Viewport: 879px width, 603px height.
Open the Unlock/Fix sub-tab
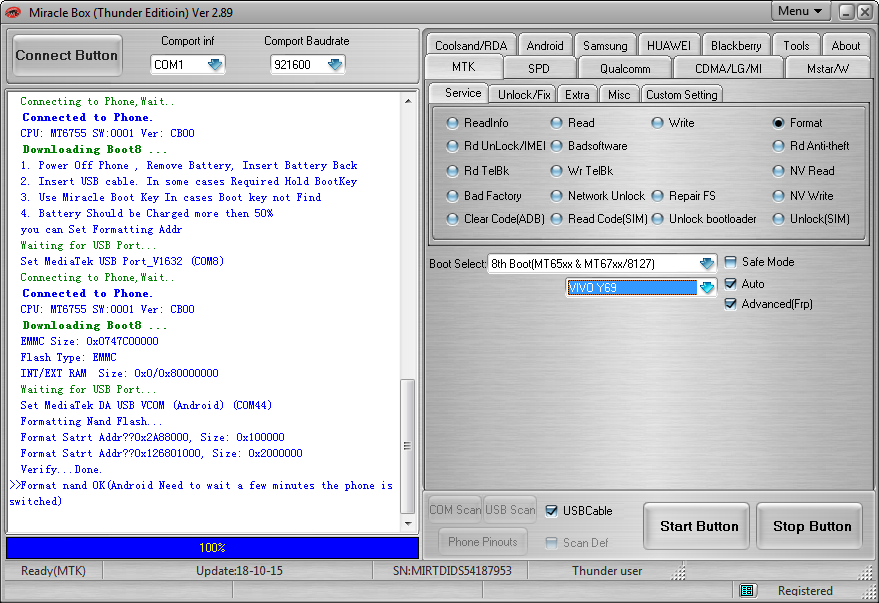tap(524, 95)
